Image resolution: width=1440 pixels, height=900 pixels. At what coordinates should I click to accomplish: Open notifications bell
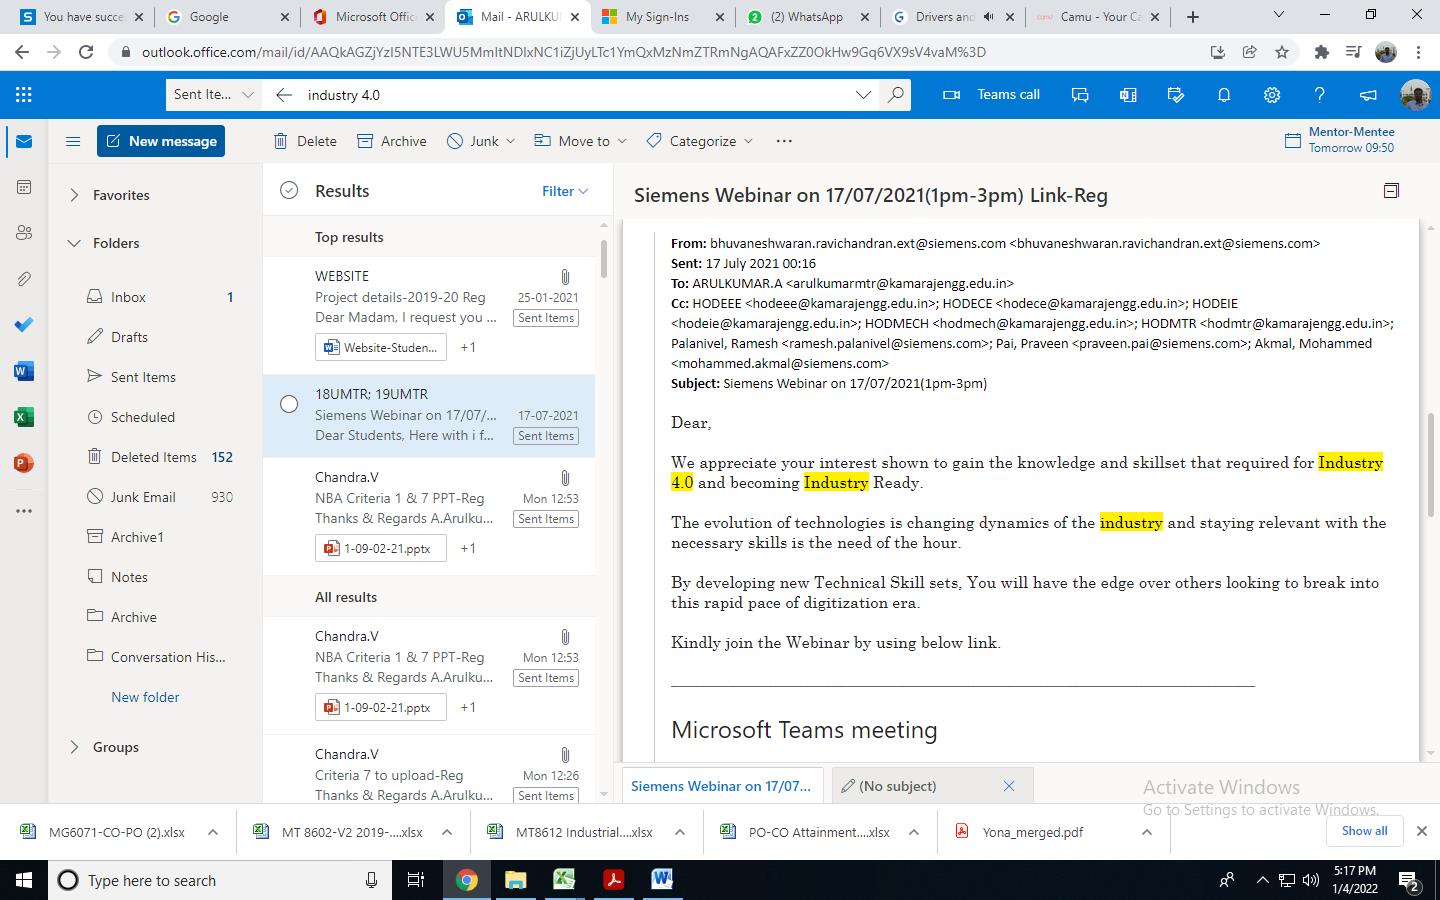(1224, 95)
